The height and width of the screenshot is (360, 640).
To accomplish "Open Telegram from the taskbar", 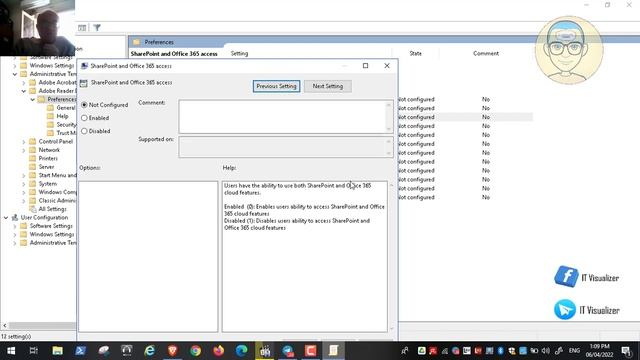I will [x=288, y=351].
